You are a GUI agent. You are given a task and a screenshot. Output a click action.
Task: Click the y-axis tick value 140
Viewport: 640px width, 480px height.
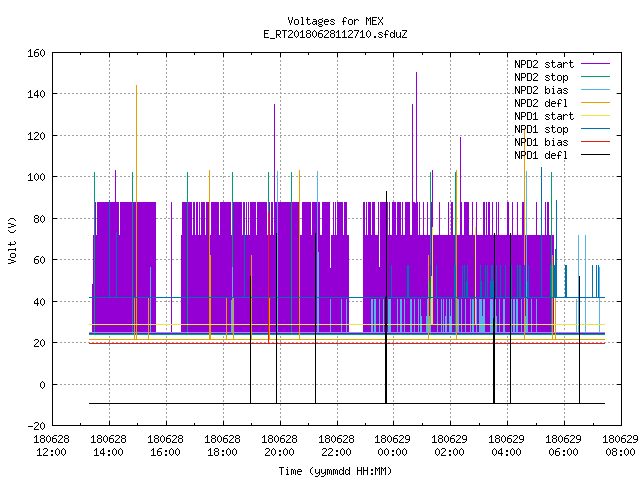tap(36, 94)
